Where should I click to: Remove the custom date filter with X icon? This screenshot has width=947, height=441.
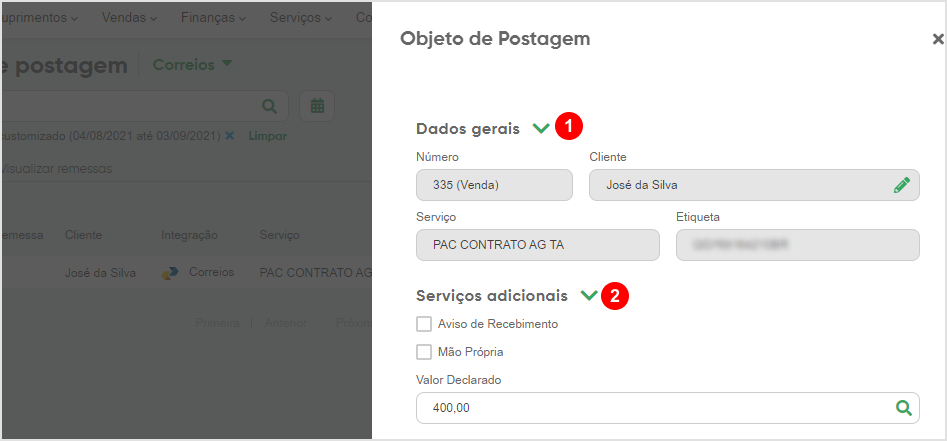point(230,136)
